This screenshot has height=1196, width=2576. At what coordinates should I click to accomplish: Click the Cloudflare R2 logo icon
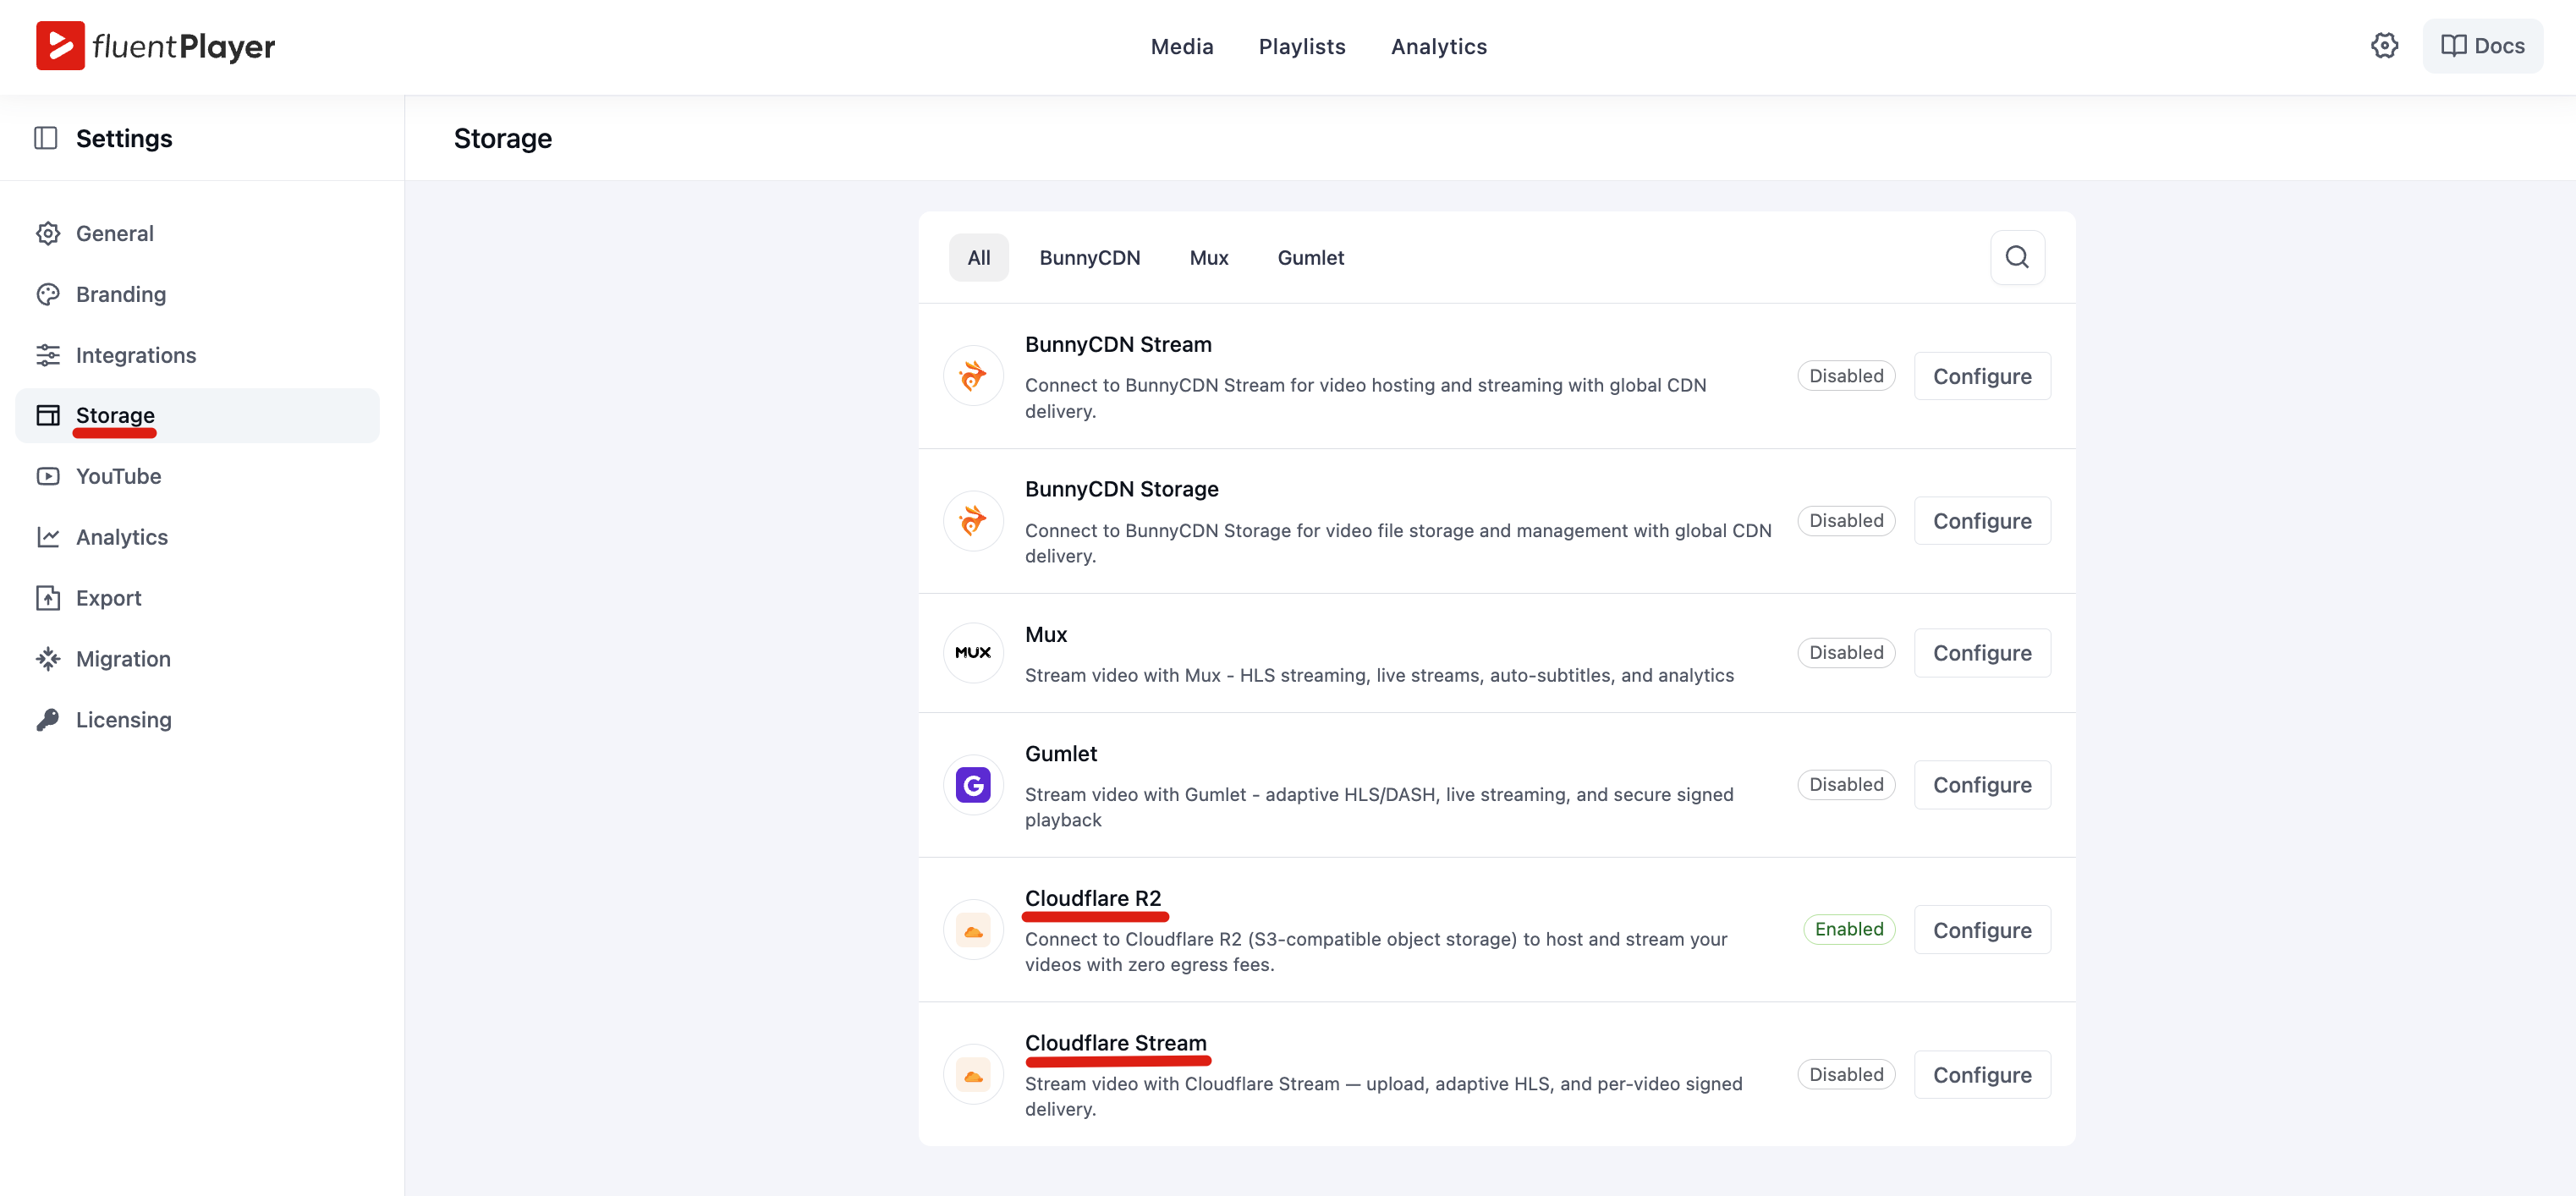(973, 930)
